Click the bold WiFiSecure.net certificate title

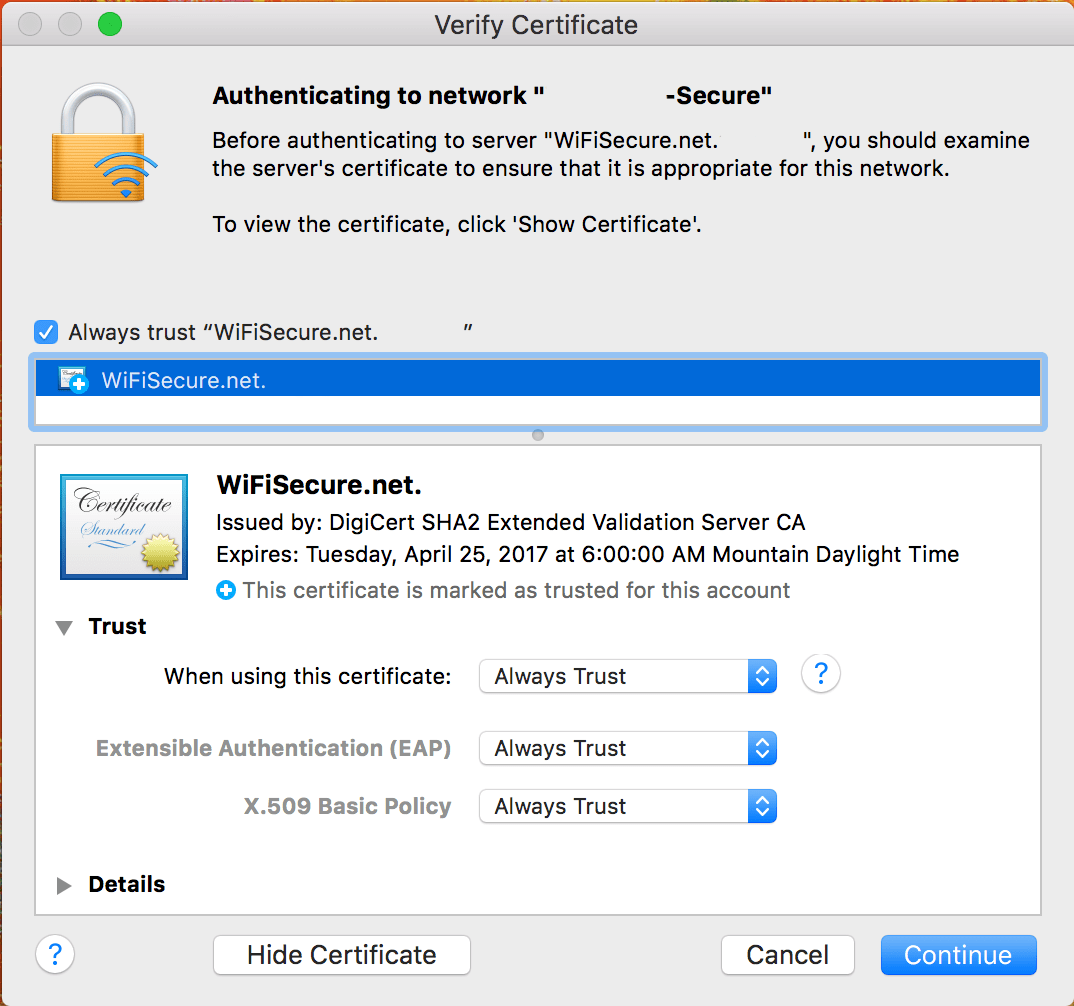[319, 485]
